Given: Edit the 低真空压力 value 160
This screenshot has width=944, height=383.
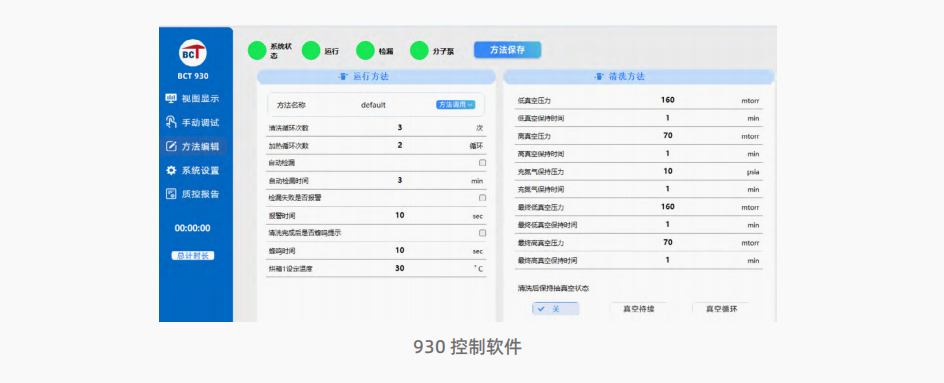Looking at the screenshot, I should 667,100.
